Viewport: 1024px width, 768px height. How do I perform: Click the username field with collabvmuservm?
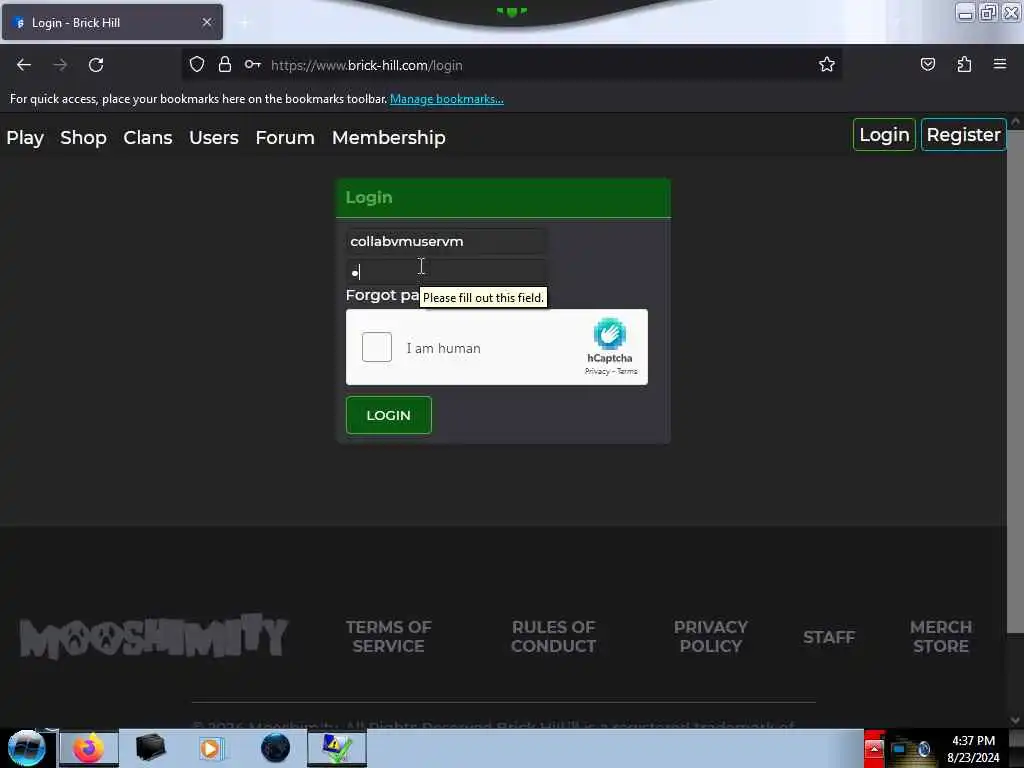tap(446, 242)
